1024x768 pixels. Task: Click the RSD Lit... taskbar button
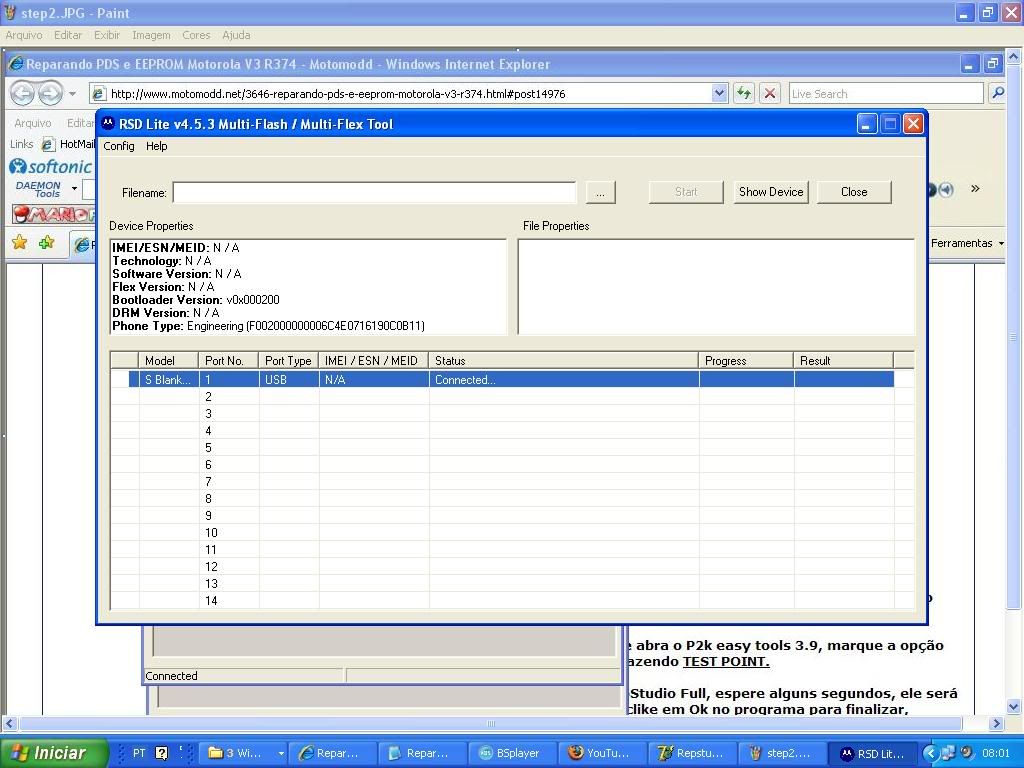pos(873,753)
